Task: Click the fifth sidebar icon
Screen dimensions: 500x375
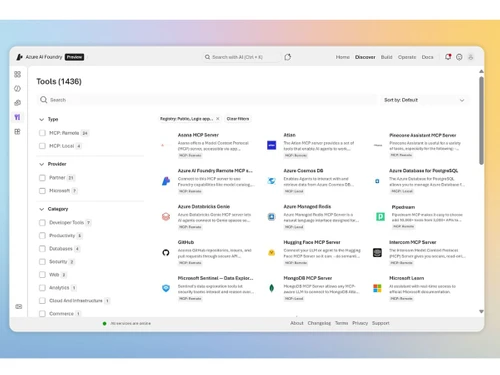Action: click(x=18, y=132)
